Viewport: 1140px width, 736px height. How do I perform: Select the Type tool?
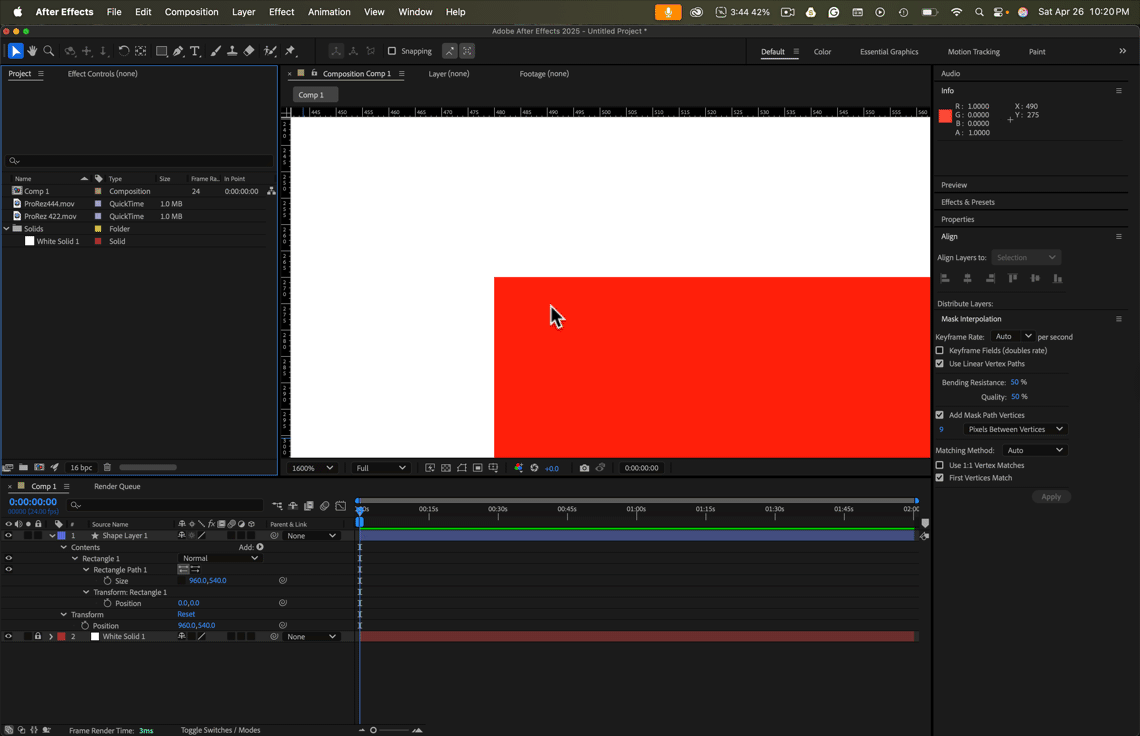[195, 51]
